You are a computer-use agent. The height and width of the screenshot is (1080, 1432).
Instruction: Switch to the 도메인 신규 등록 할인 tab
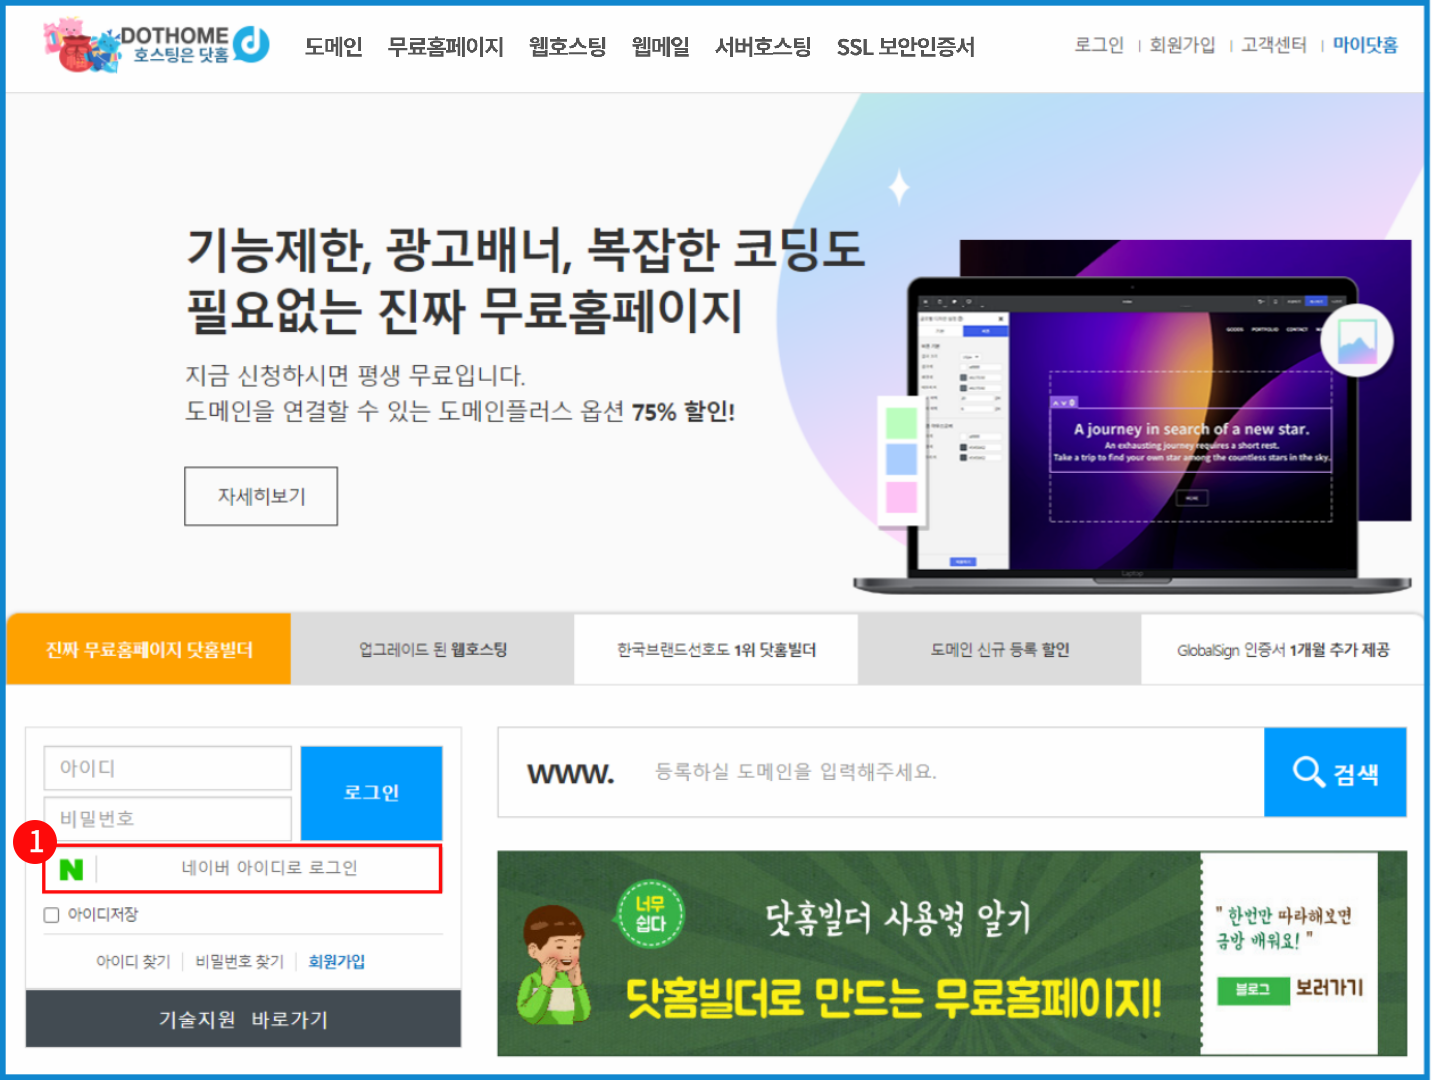pos(999,650)
